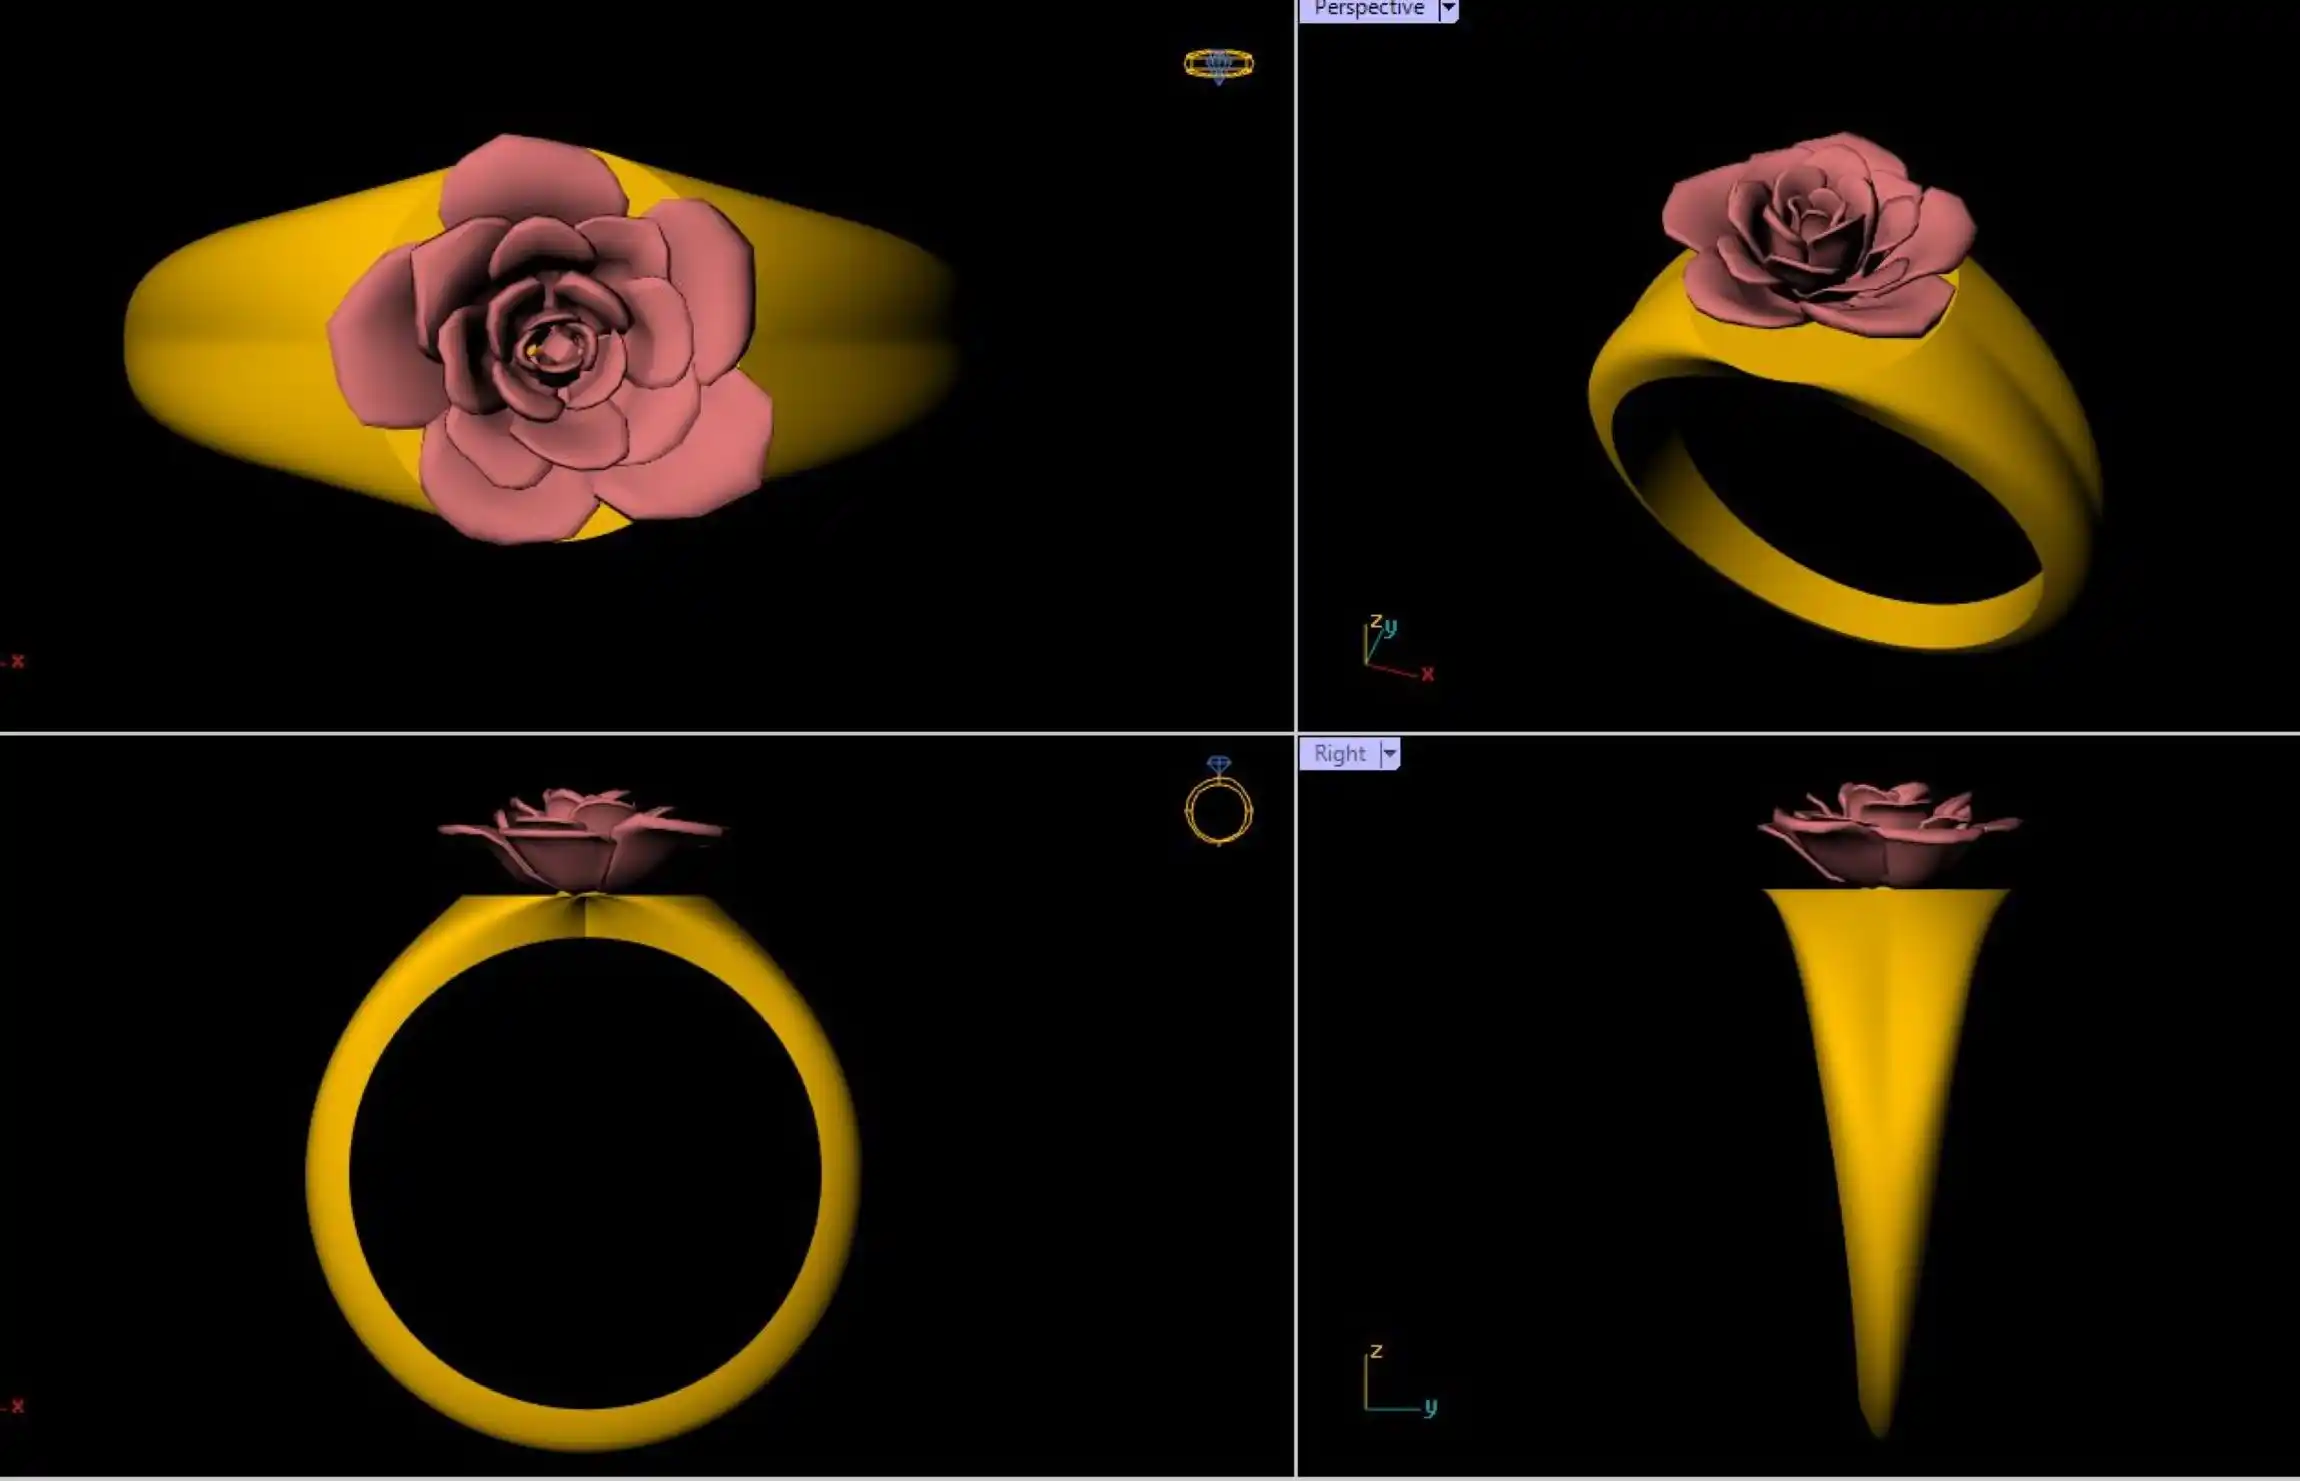Click the horizontal divider between top and bottom viewports
Viewport: 2300px width, 1481px height.
(x=650, y=733)
